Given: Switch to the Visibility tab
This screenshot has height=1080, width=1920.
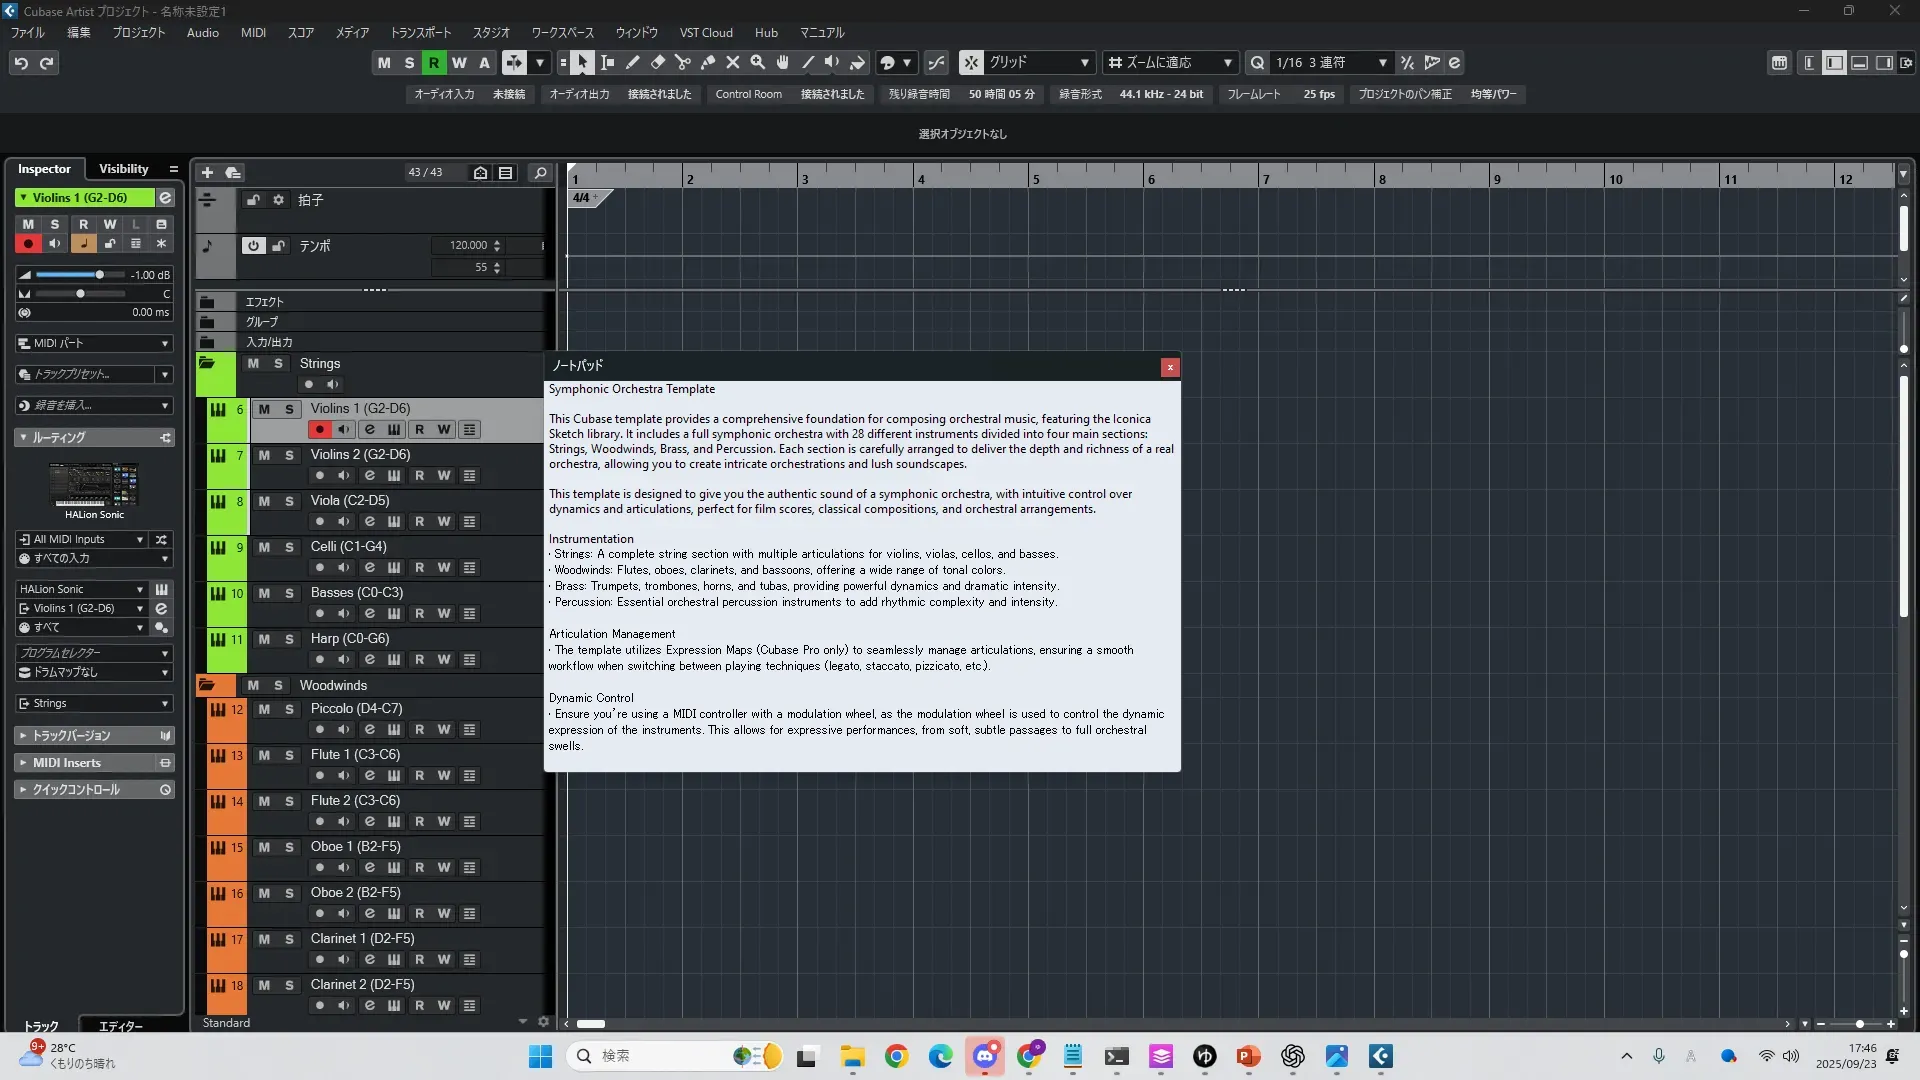Looking at the screenshot, I should click(x=123, y=169).
